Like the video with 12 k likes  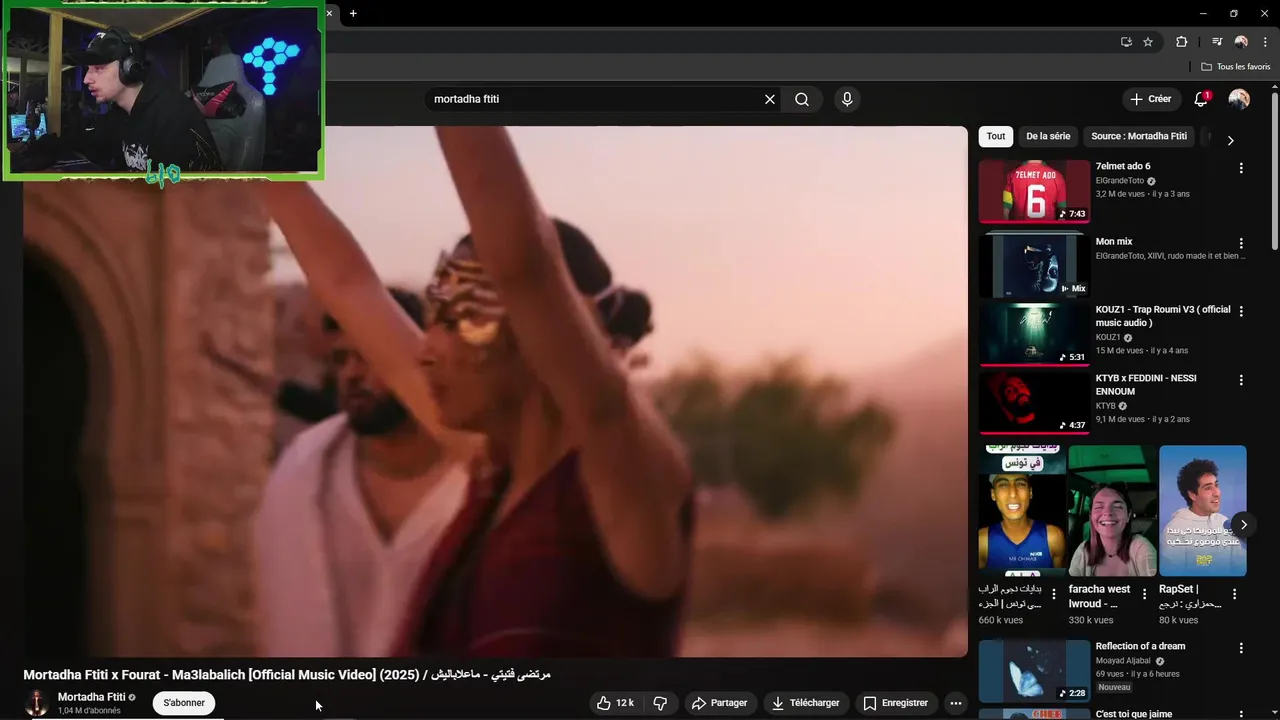coord(615,703)
